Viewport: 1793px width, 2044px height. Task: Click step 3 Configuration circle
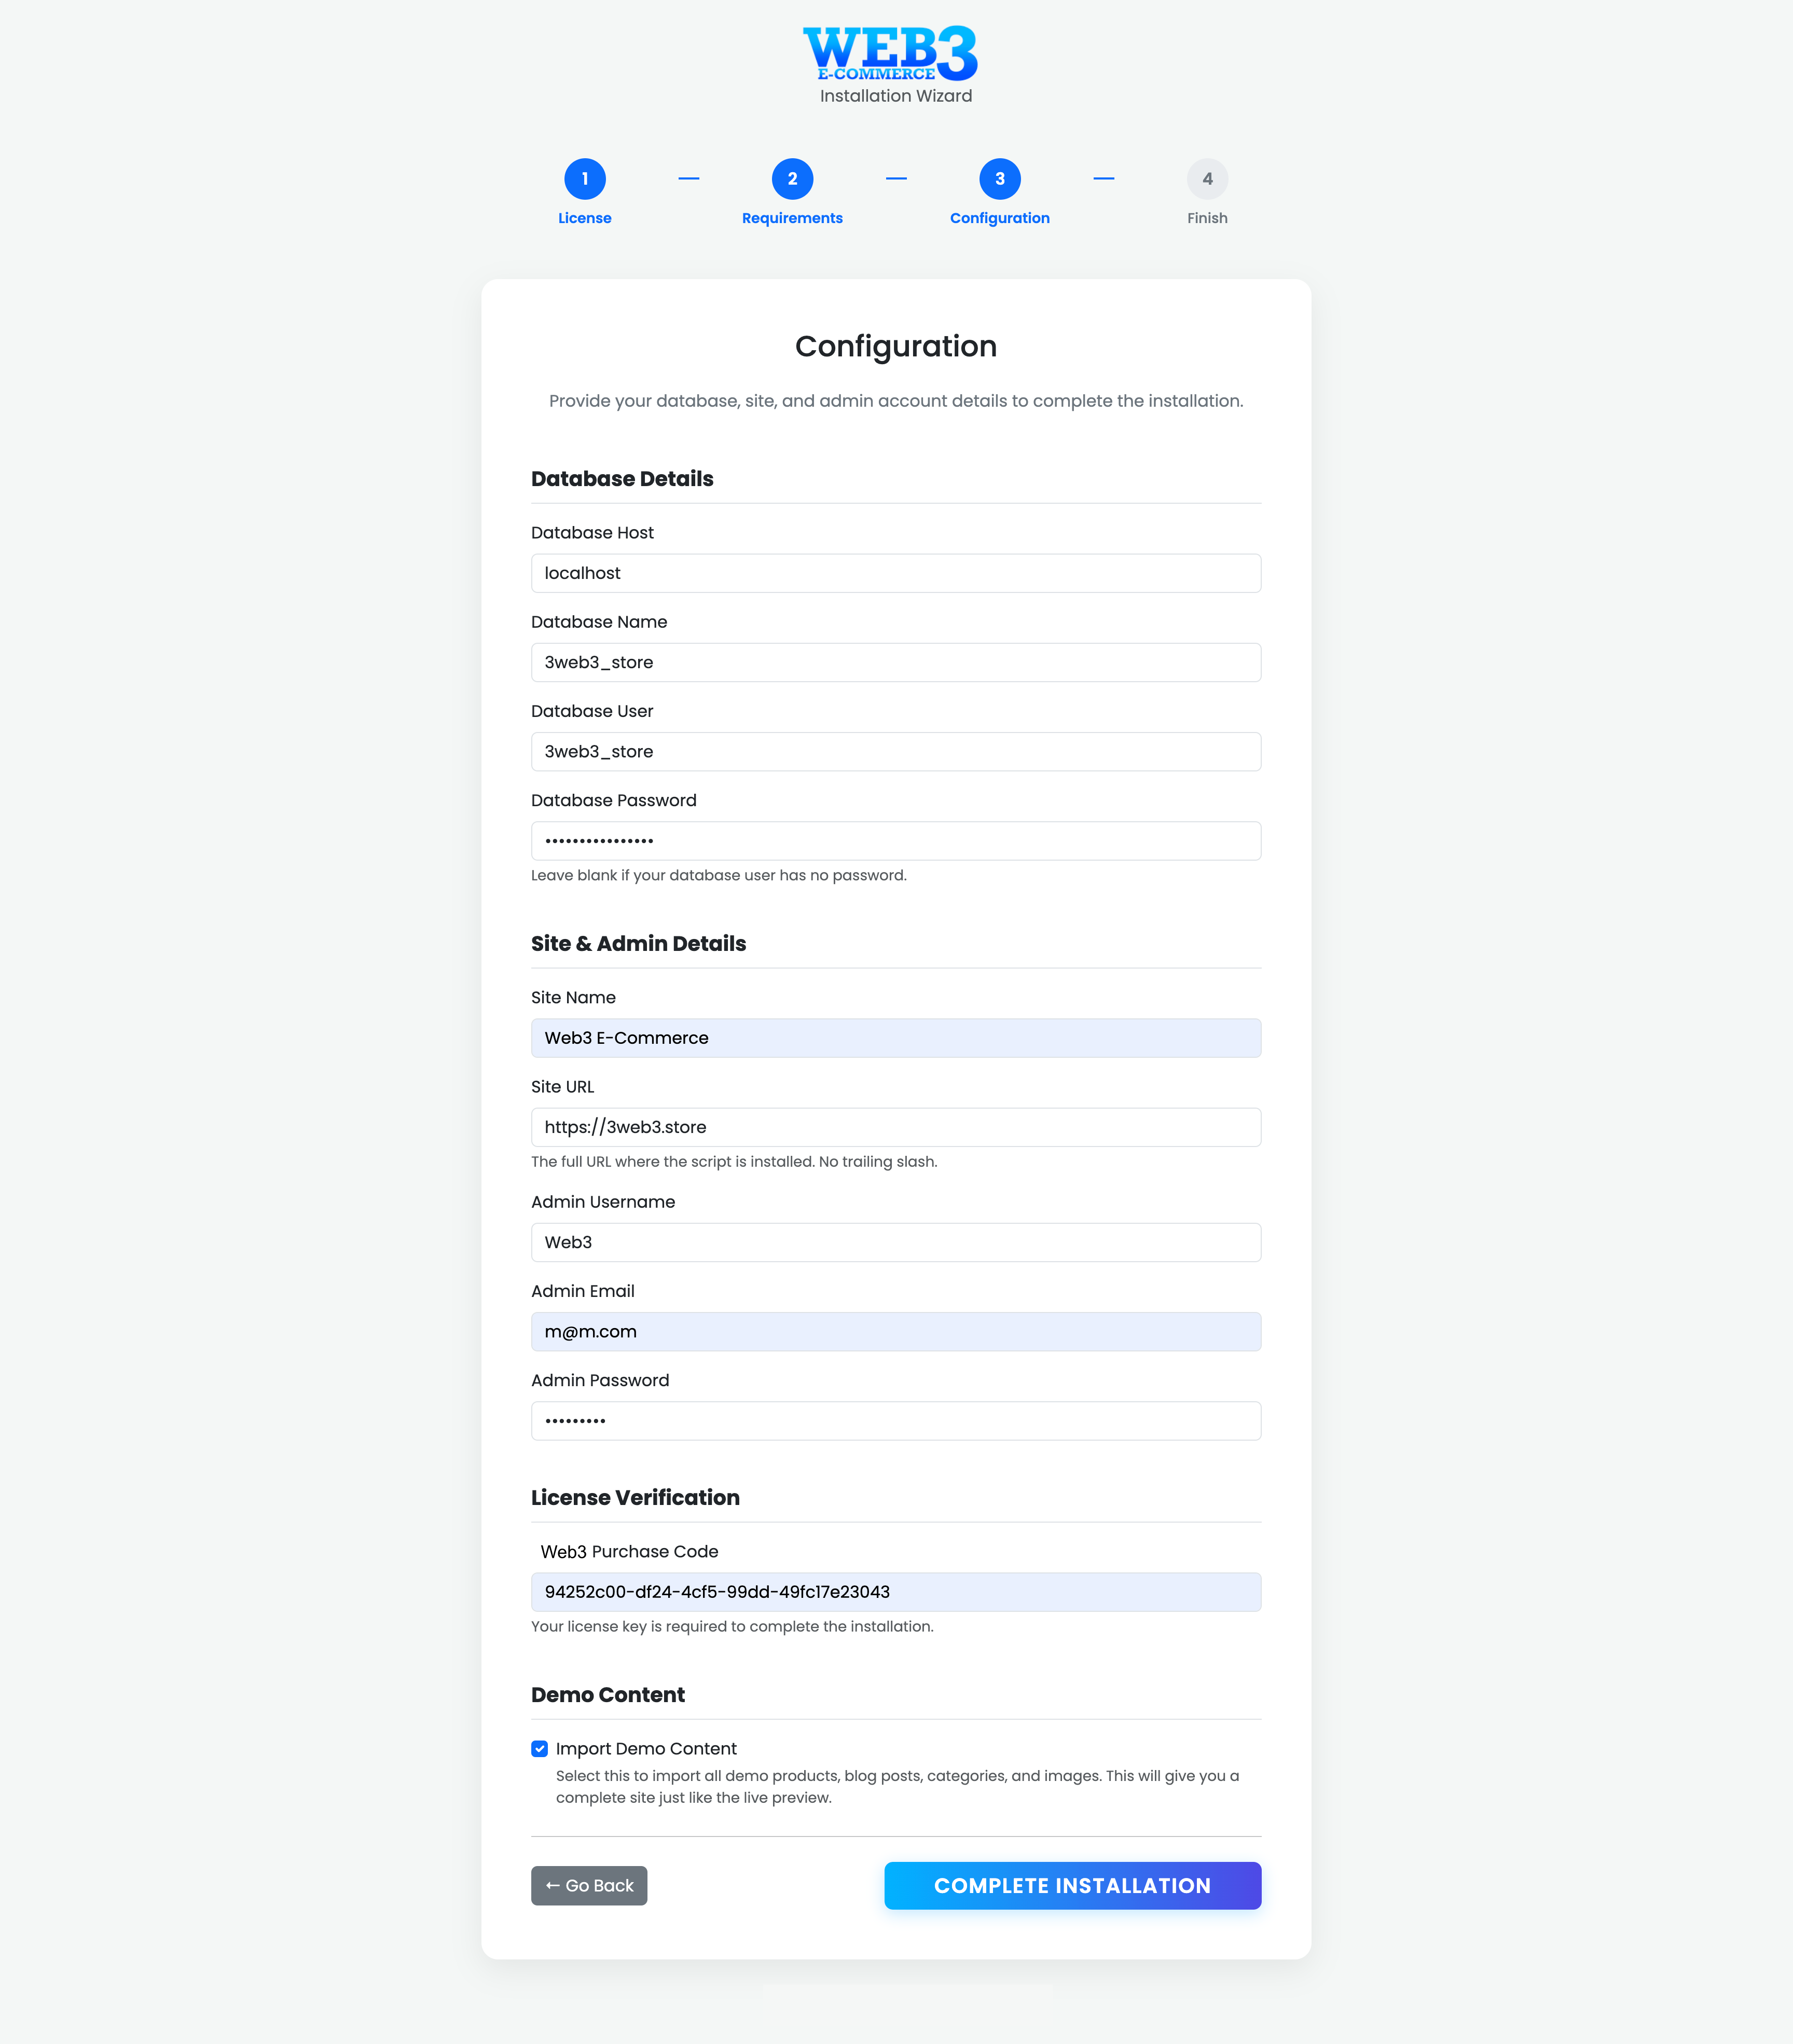click(999, 179)
